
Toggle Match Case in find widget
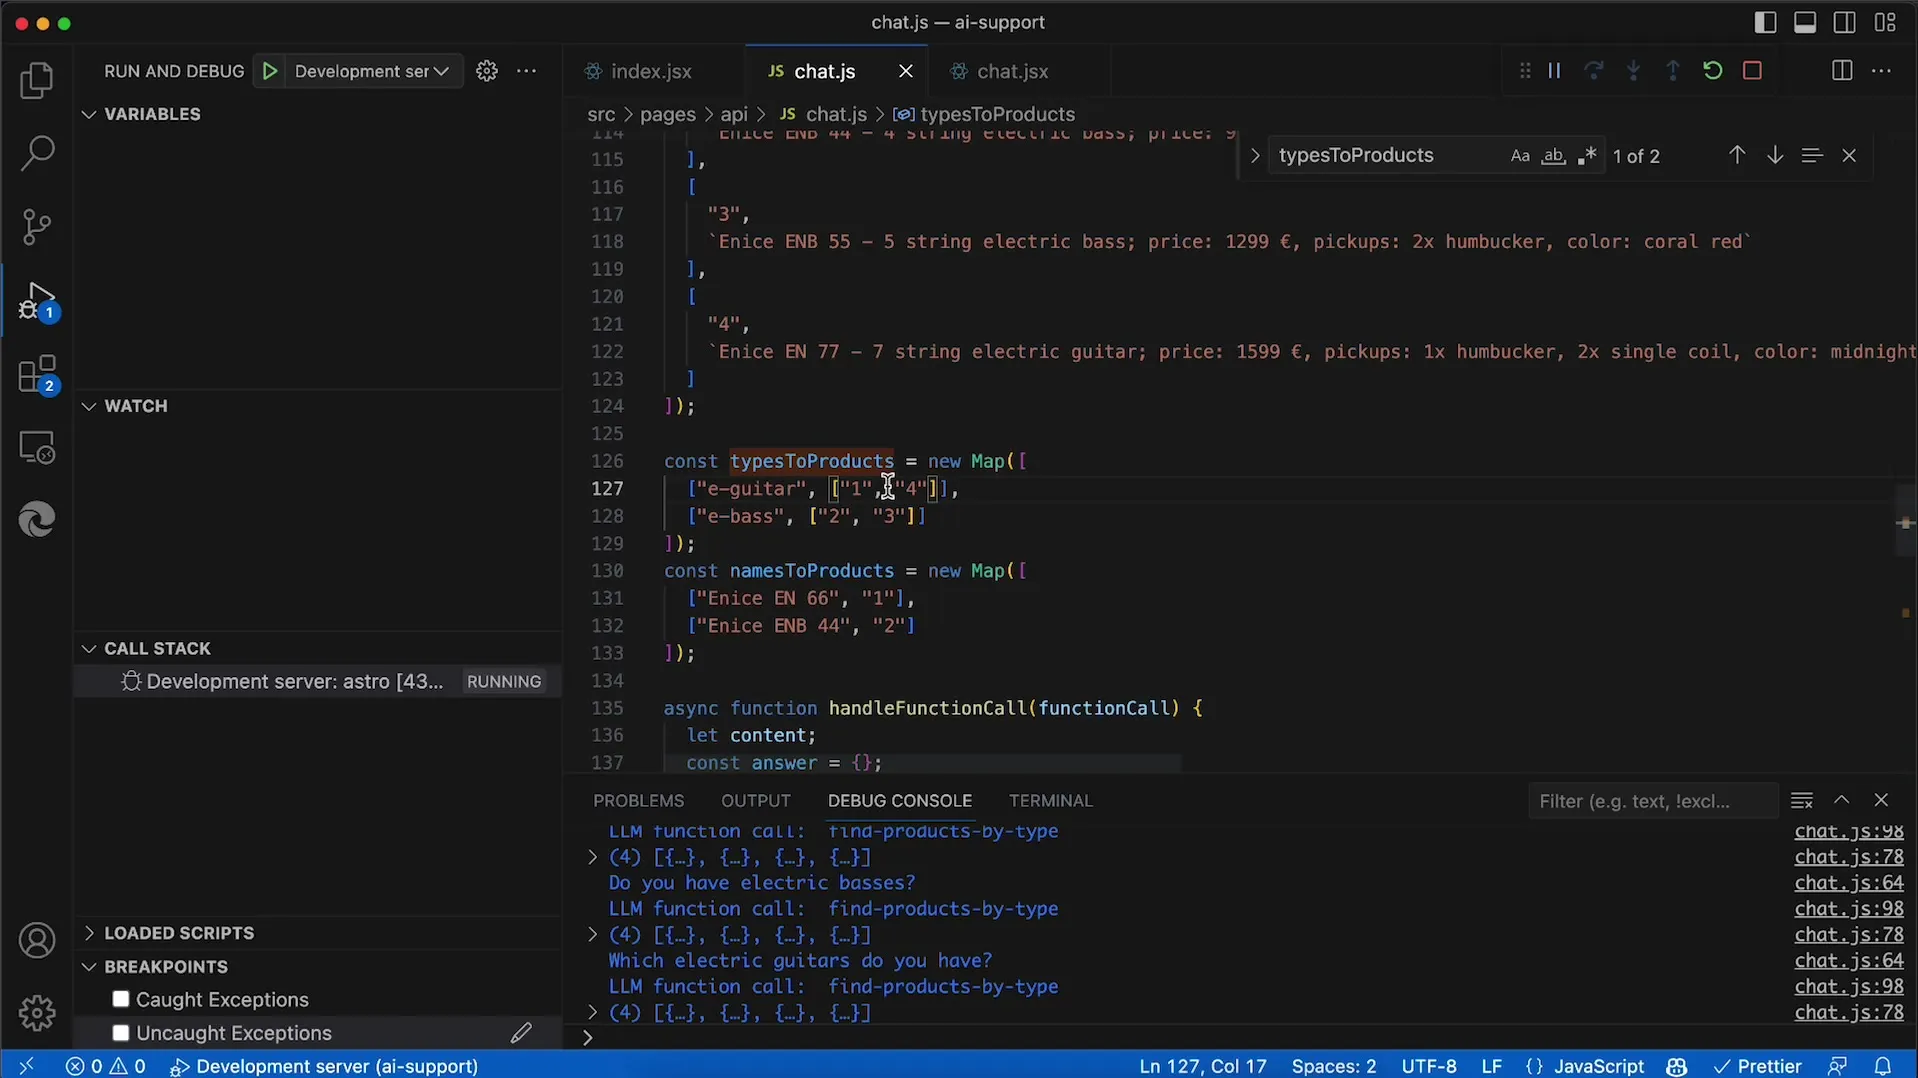point(1520,156)
